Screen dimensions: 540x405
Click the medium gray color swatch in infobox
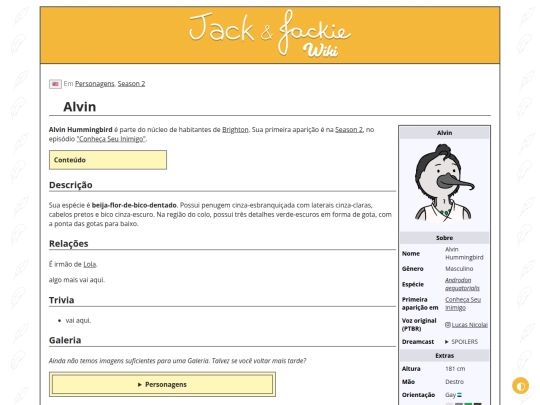click(459, 404)
